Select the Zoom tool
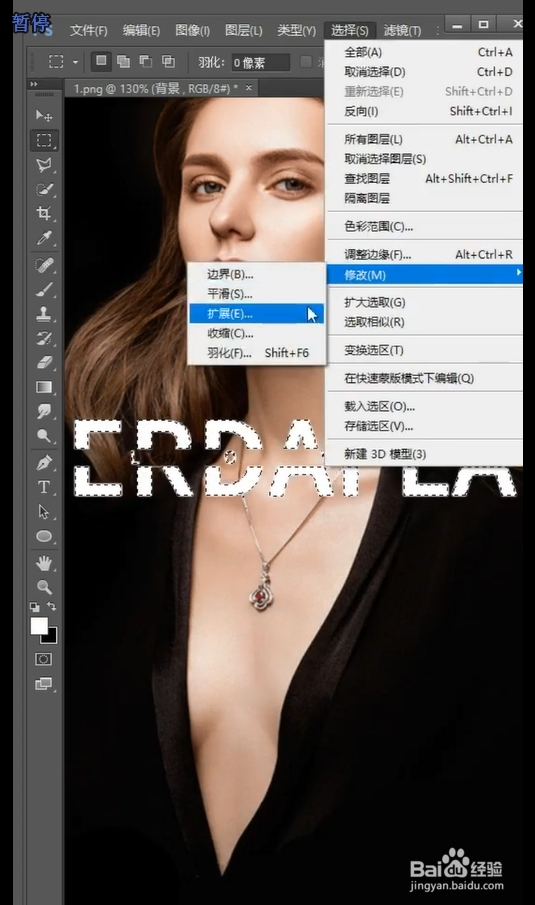Viewport: 535px width, 905px height. pos(44,587)
